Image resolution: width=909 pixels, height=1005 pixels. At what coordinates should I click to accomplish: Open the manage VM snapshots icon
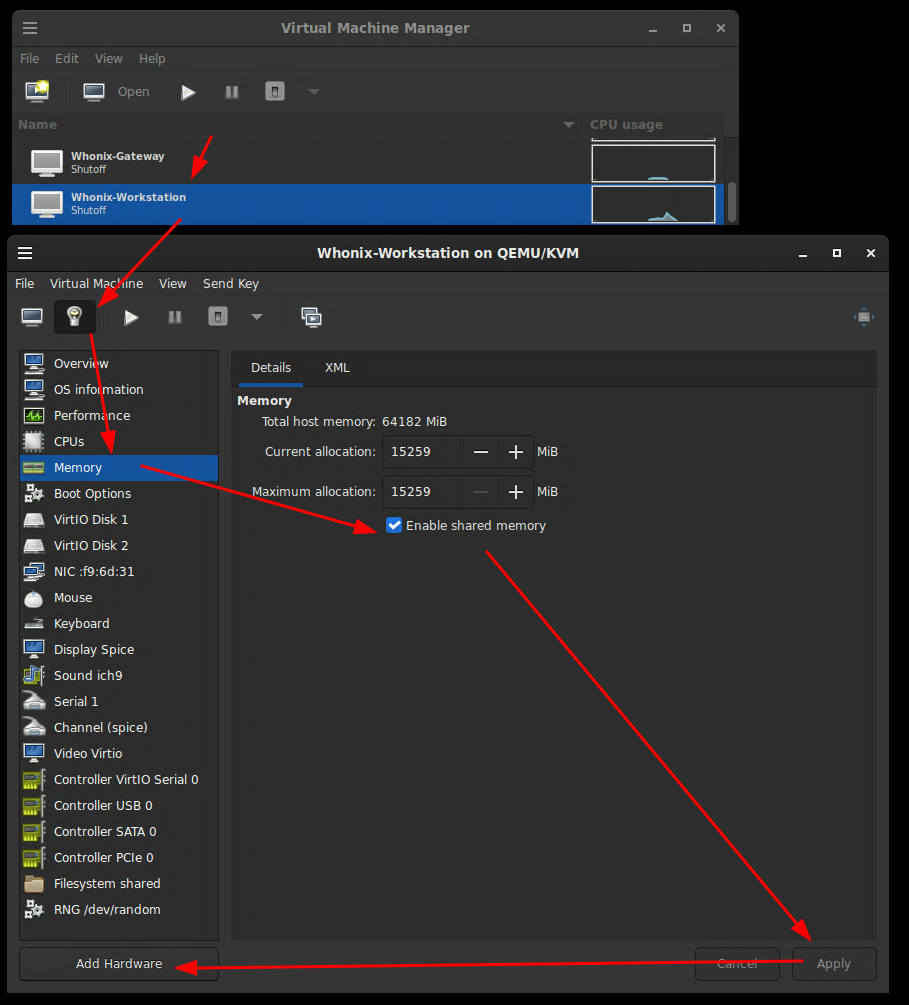[x=312, y=317]
